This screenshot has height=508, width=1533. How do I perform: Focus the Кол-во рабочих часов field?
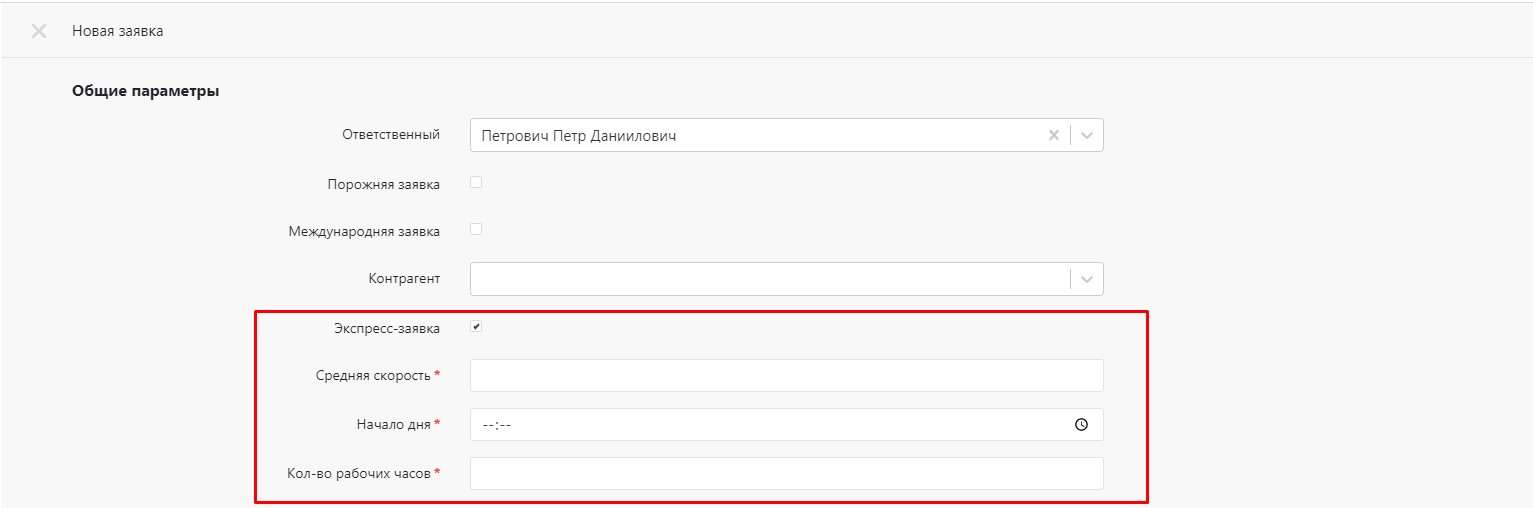point(786,473)
